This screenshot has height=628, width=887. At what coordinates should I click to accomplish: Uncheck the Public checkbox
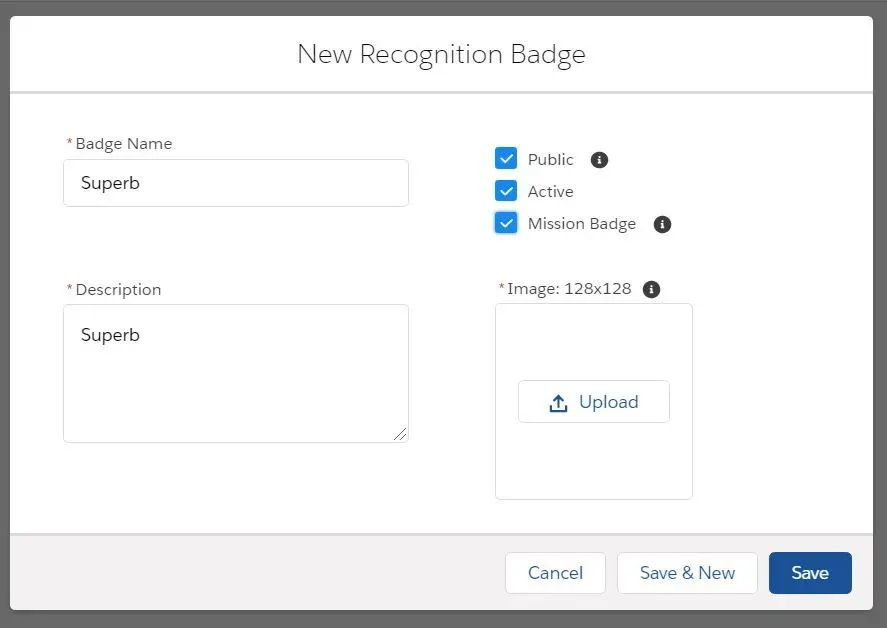pos(506,158)
